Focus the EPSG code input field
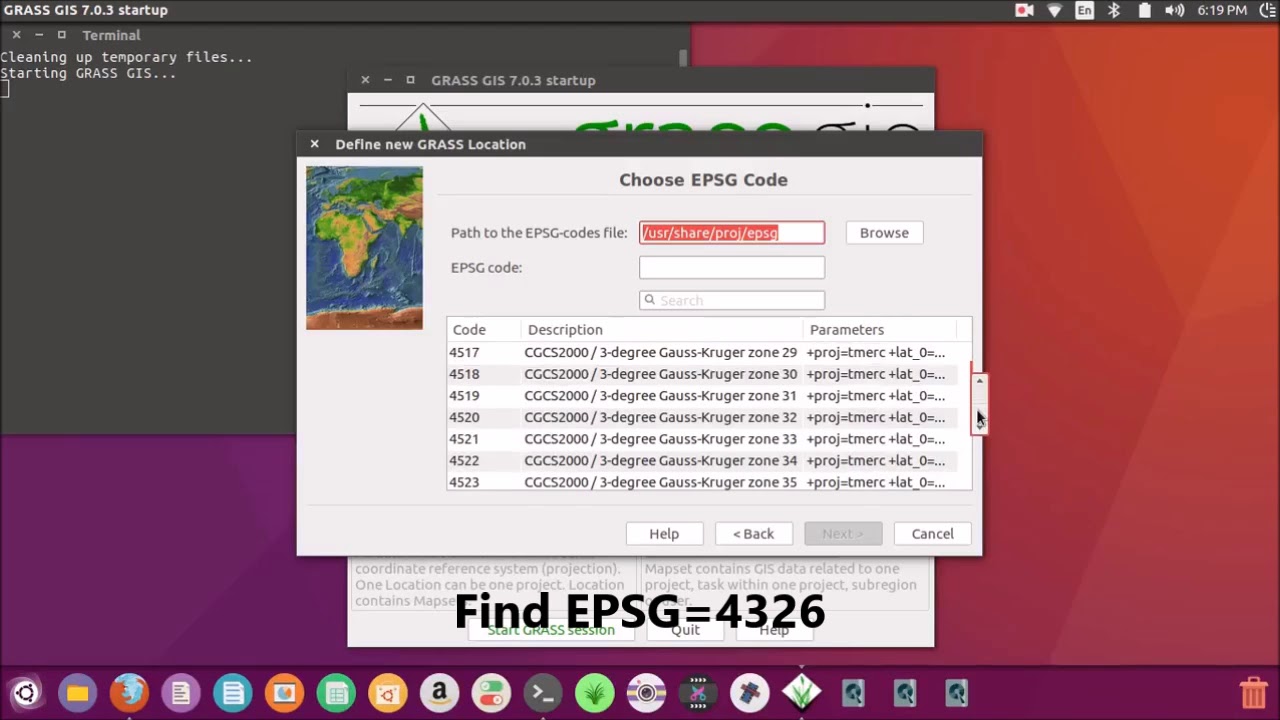This screenshot has height=720, width=1280. tap(732, 268)
